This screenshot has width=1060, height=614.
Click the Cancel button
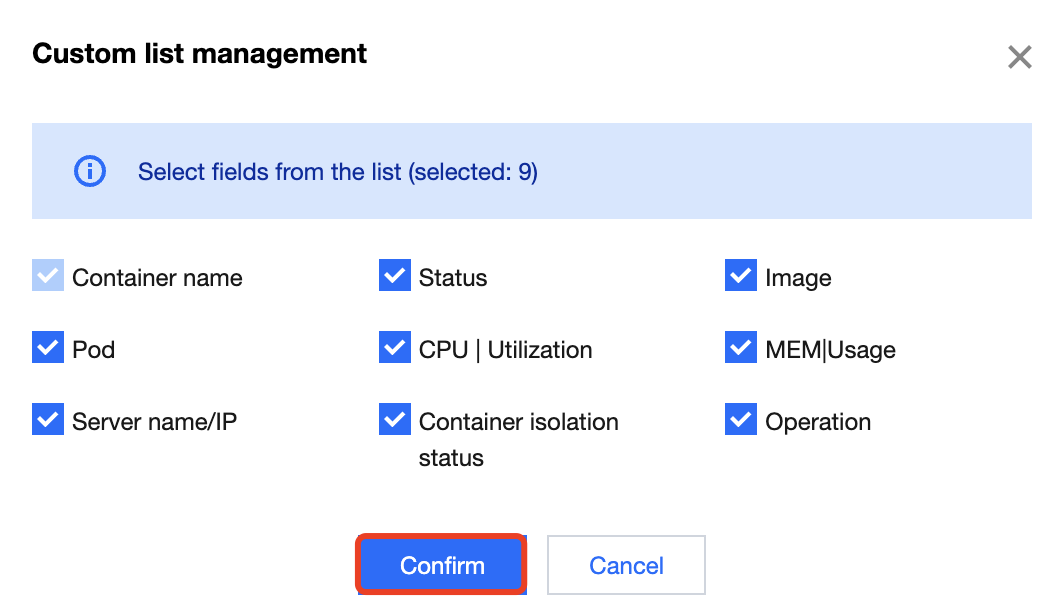click(626, 565)
